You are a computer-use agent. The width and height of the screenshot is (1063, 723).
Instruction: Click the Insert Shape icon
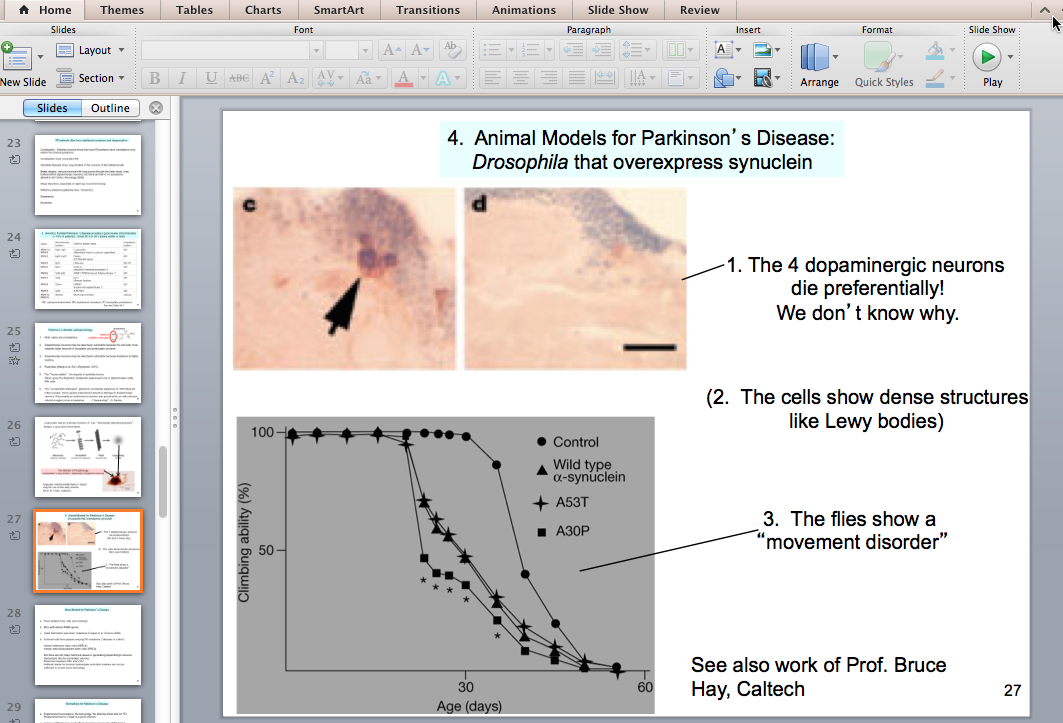point(723,77)
